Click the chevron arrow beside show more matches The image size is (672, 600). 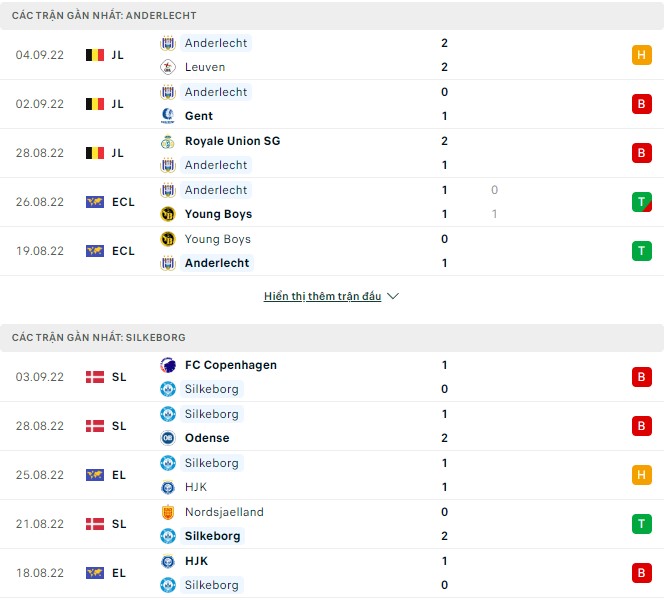point(393,297)
